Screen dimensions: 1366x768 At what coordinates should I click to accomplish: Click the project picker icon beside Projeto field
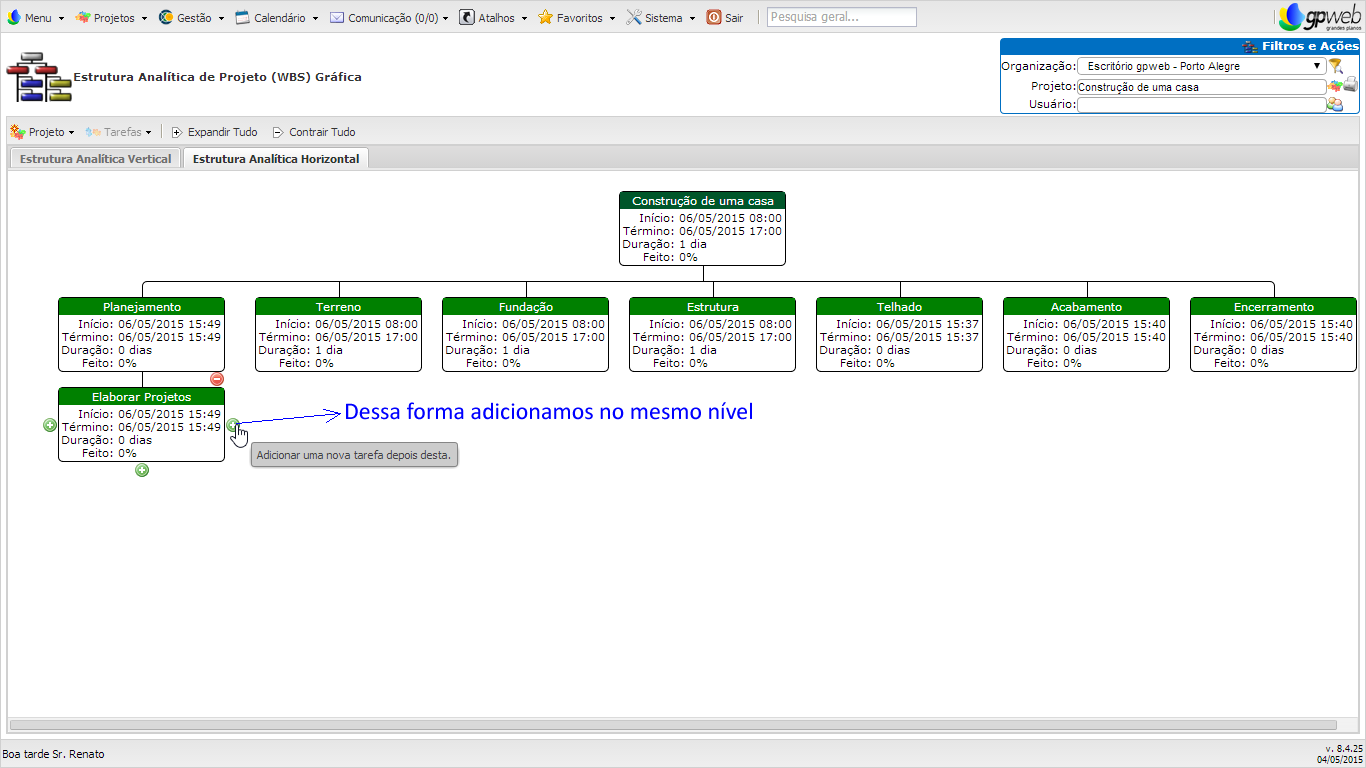point(1334,86)
